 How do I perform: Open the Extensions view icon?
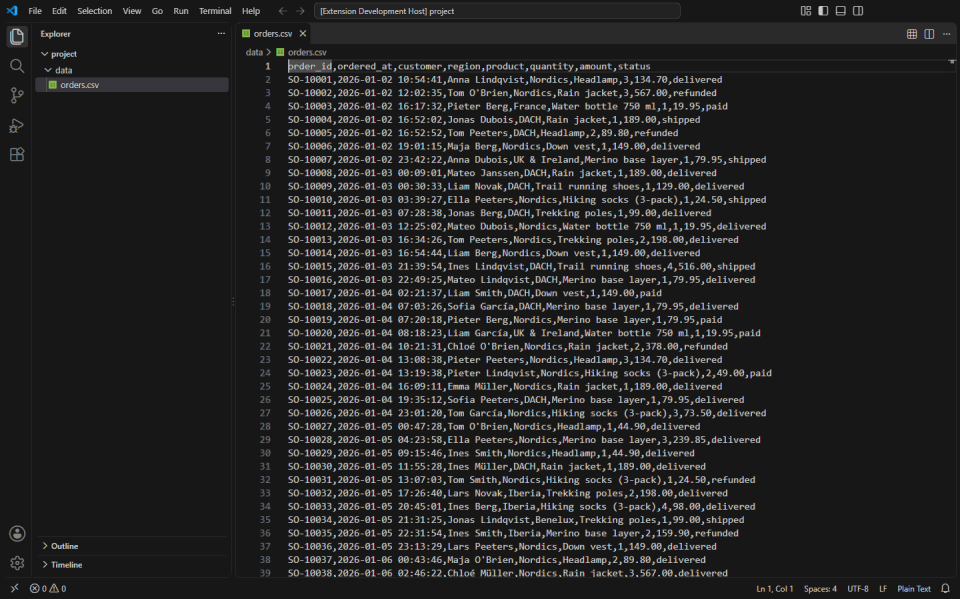(x=17, y=154)
